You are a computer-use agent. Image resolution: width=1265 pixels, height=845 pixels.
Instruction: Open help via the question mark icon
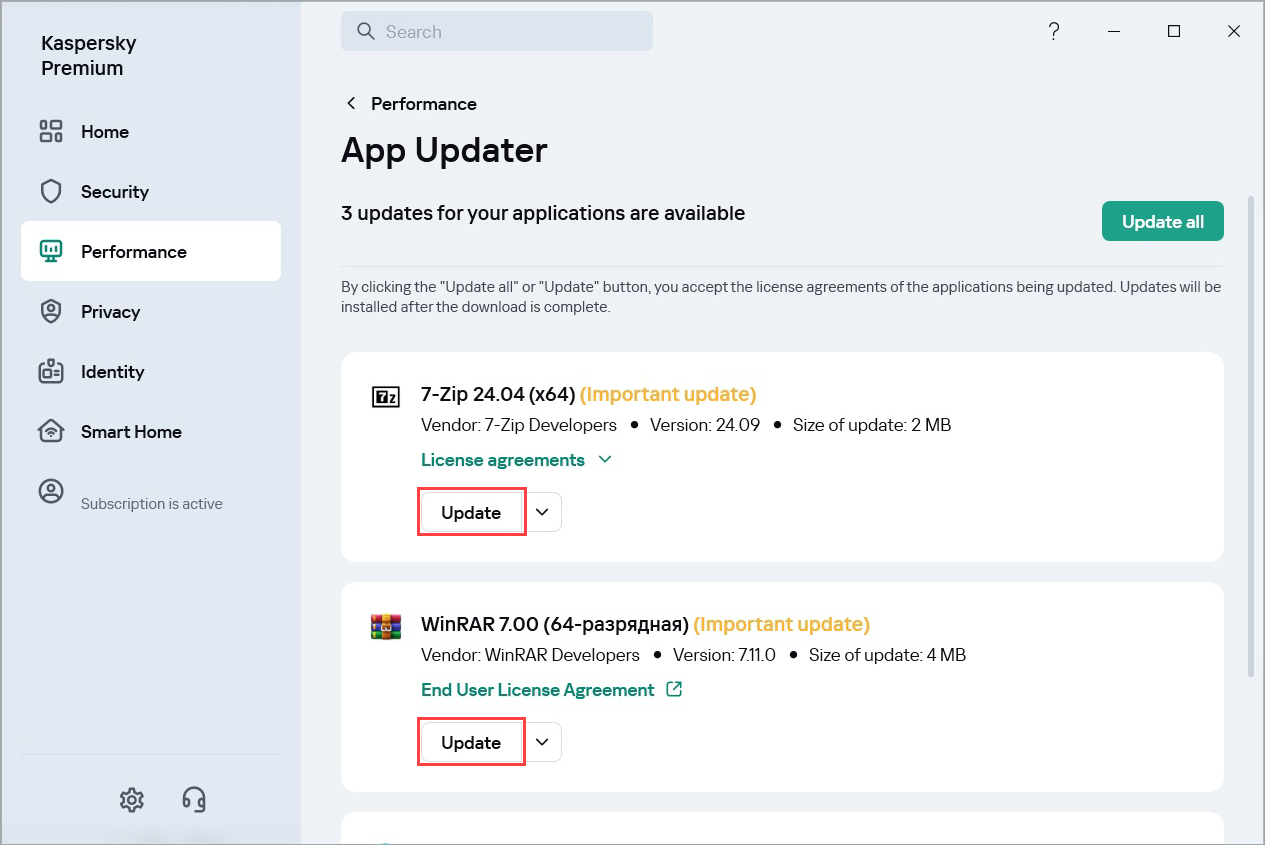coord(1053,31)
